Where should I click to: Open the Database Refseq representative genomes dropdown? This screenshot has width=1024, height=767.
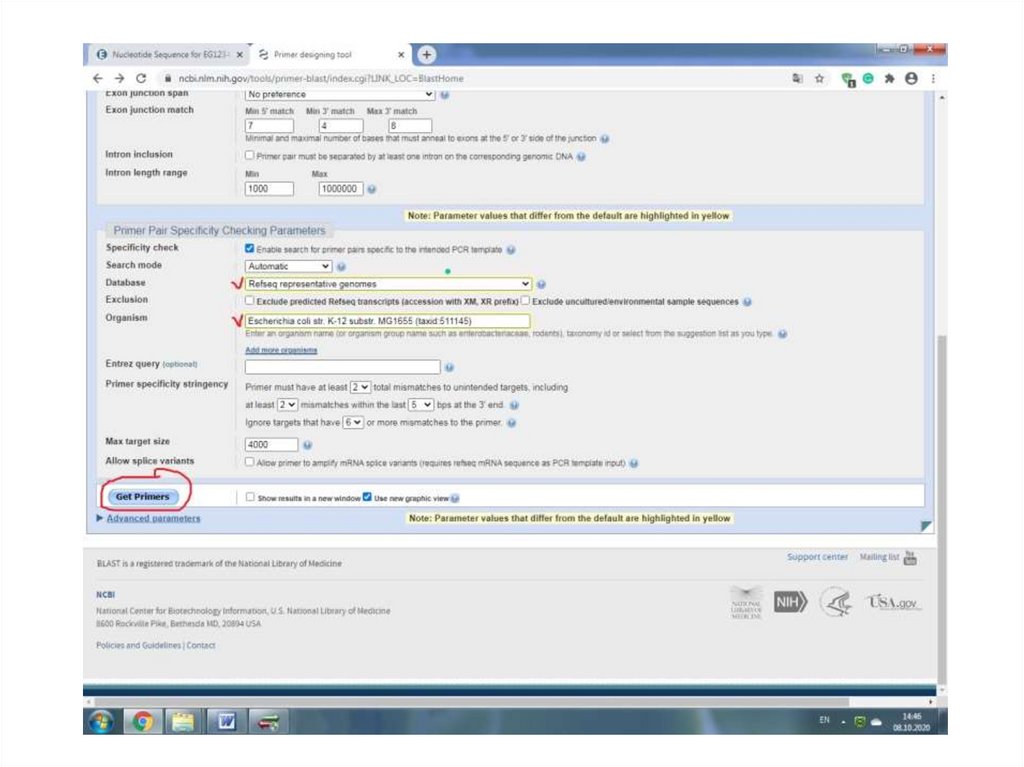tap(389, 284)
